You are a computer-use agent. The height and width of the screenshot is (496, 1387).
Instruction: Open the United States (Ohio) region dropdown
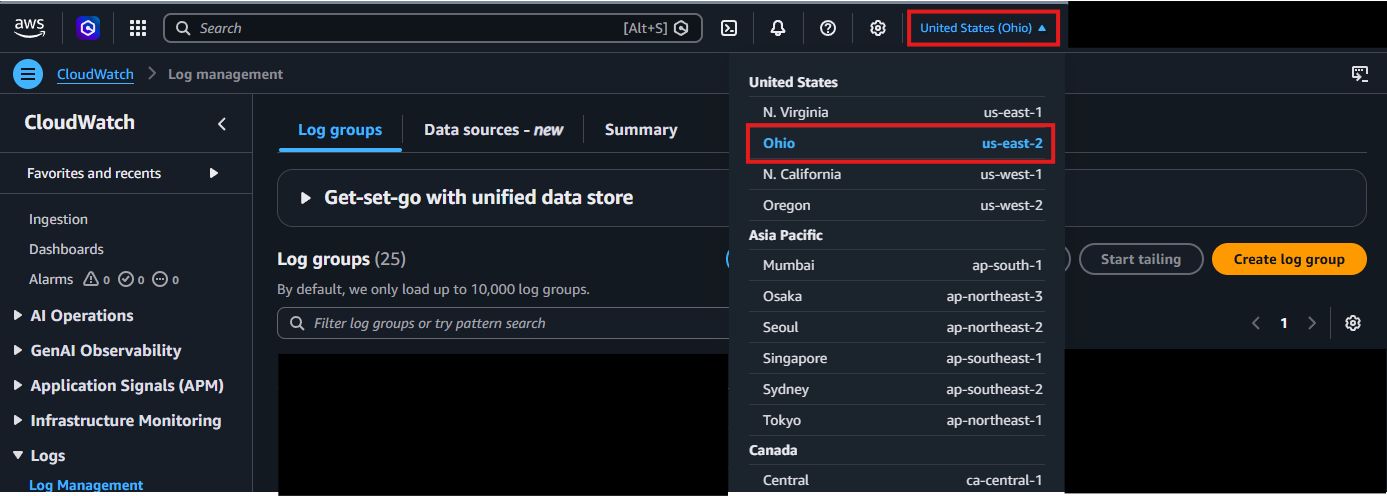pyautogui.click(x=983, y=28)
